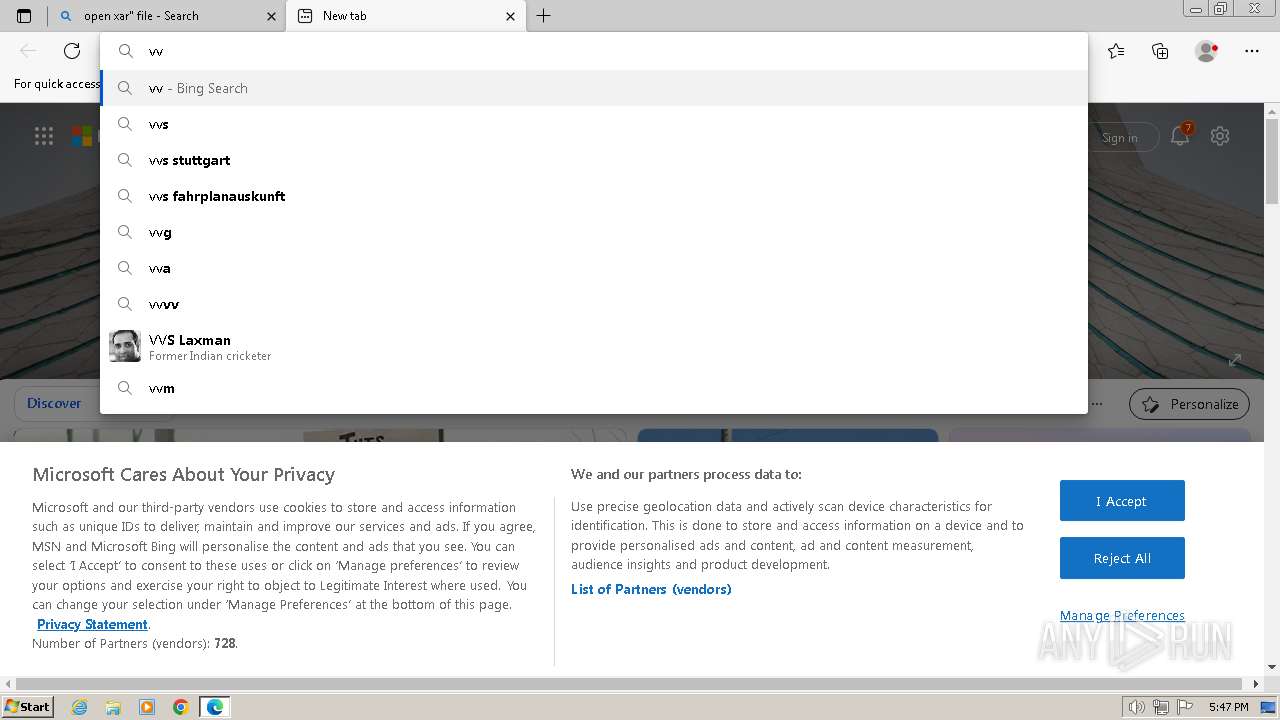Click the VVS Laxman portrait thumbnail
Image resolution: width=1280 pixels, height=720 pixels.
click(125, 346)
